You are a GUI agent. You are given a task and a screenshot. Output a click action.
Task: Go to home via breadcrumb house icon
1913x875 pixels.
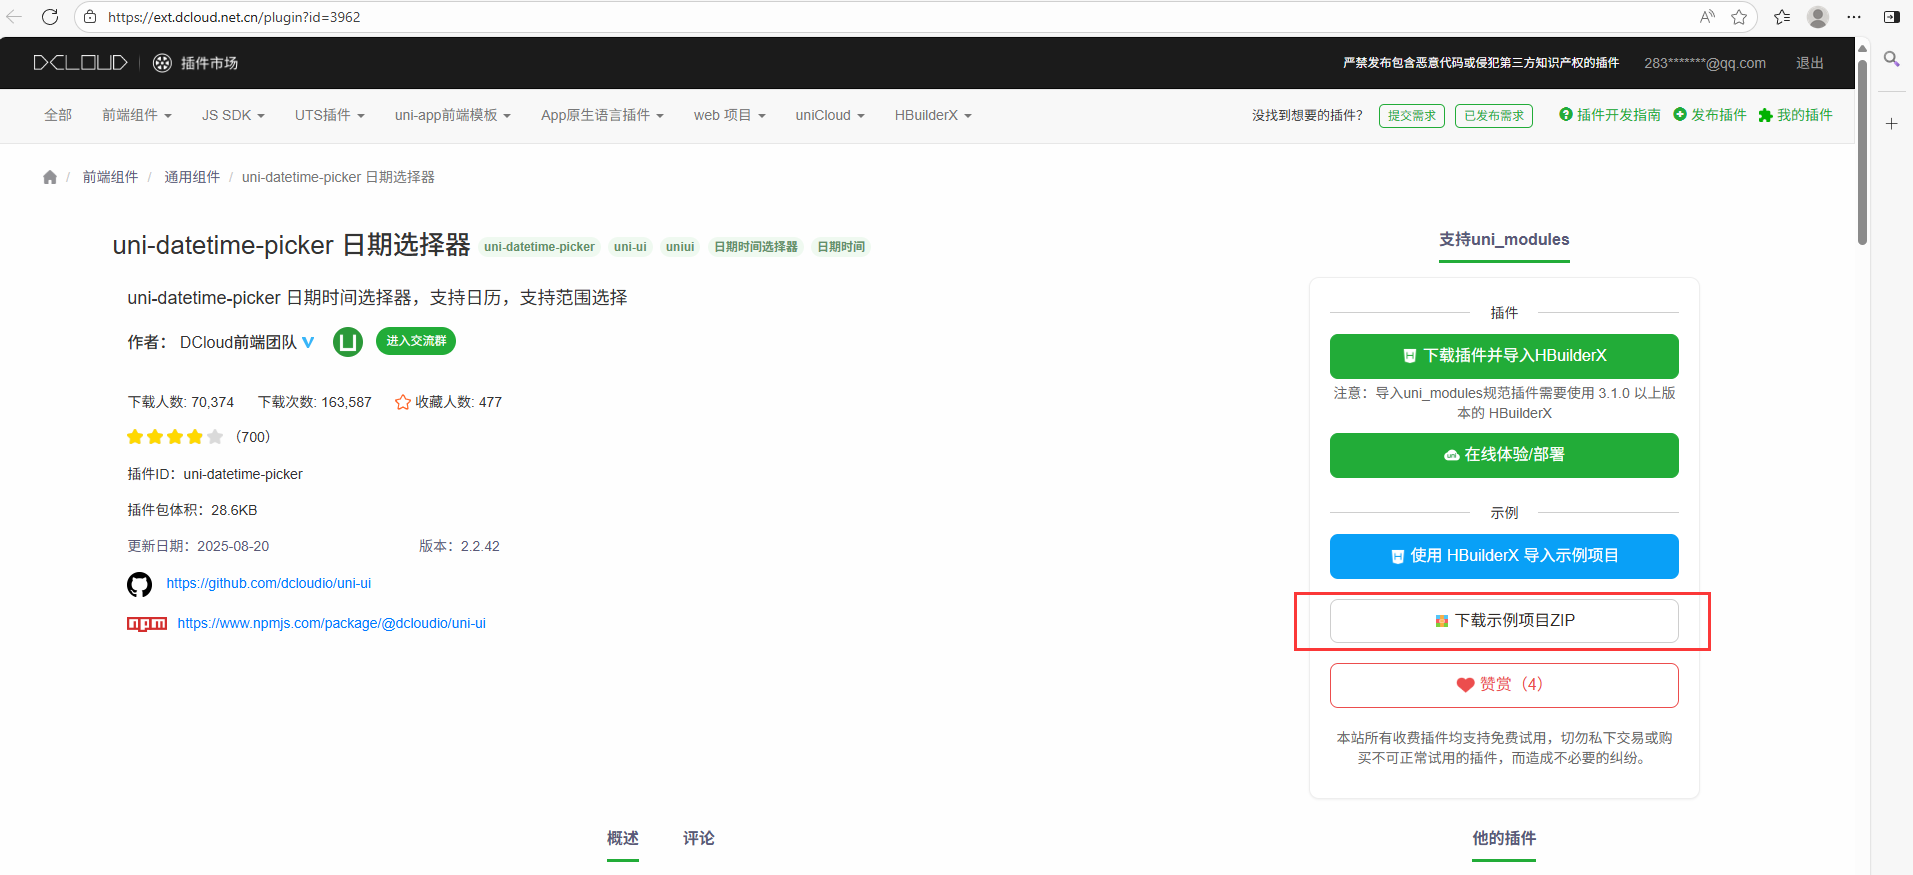(x=50, y=177)
